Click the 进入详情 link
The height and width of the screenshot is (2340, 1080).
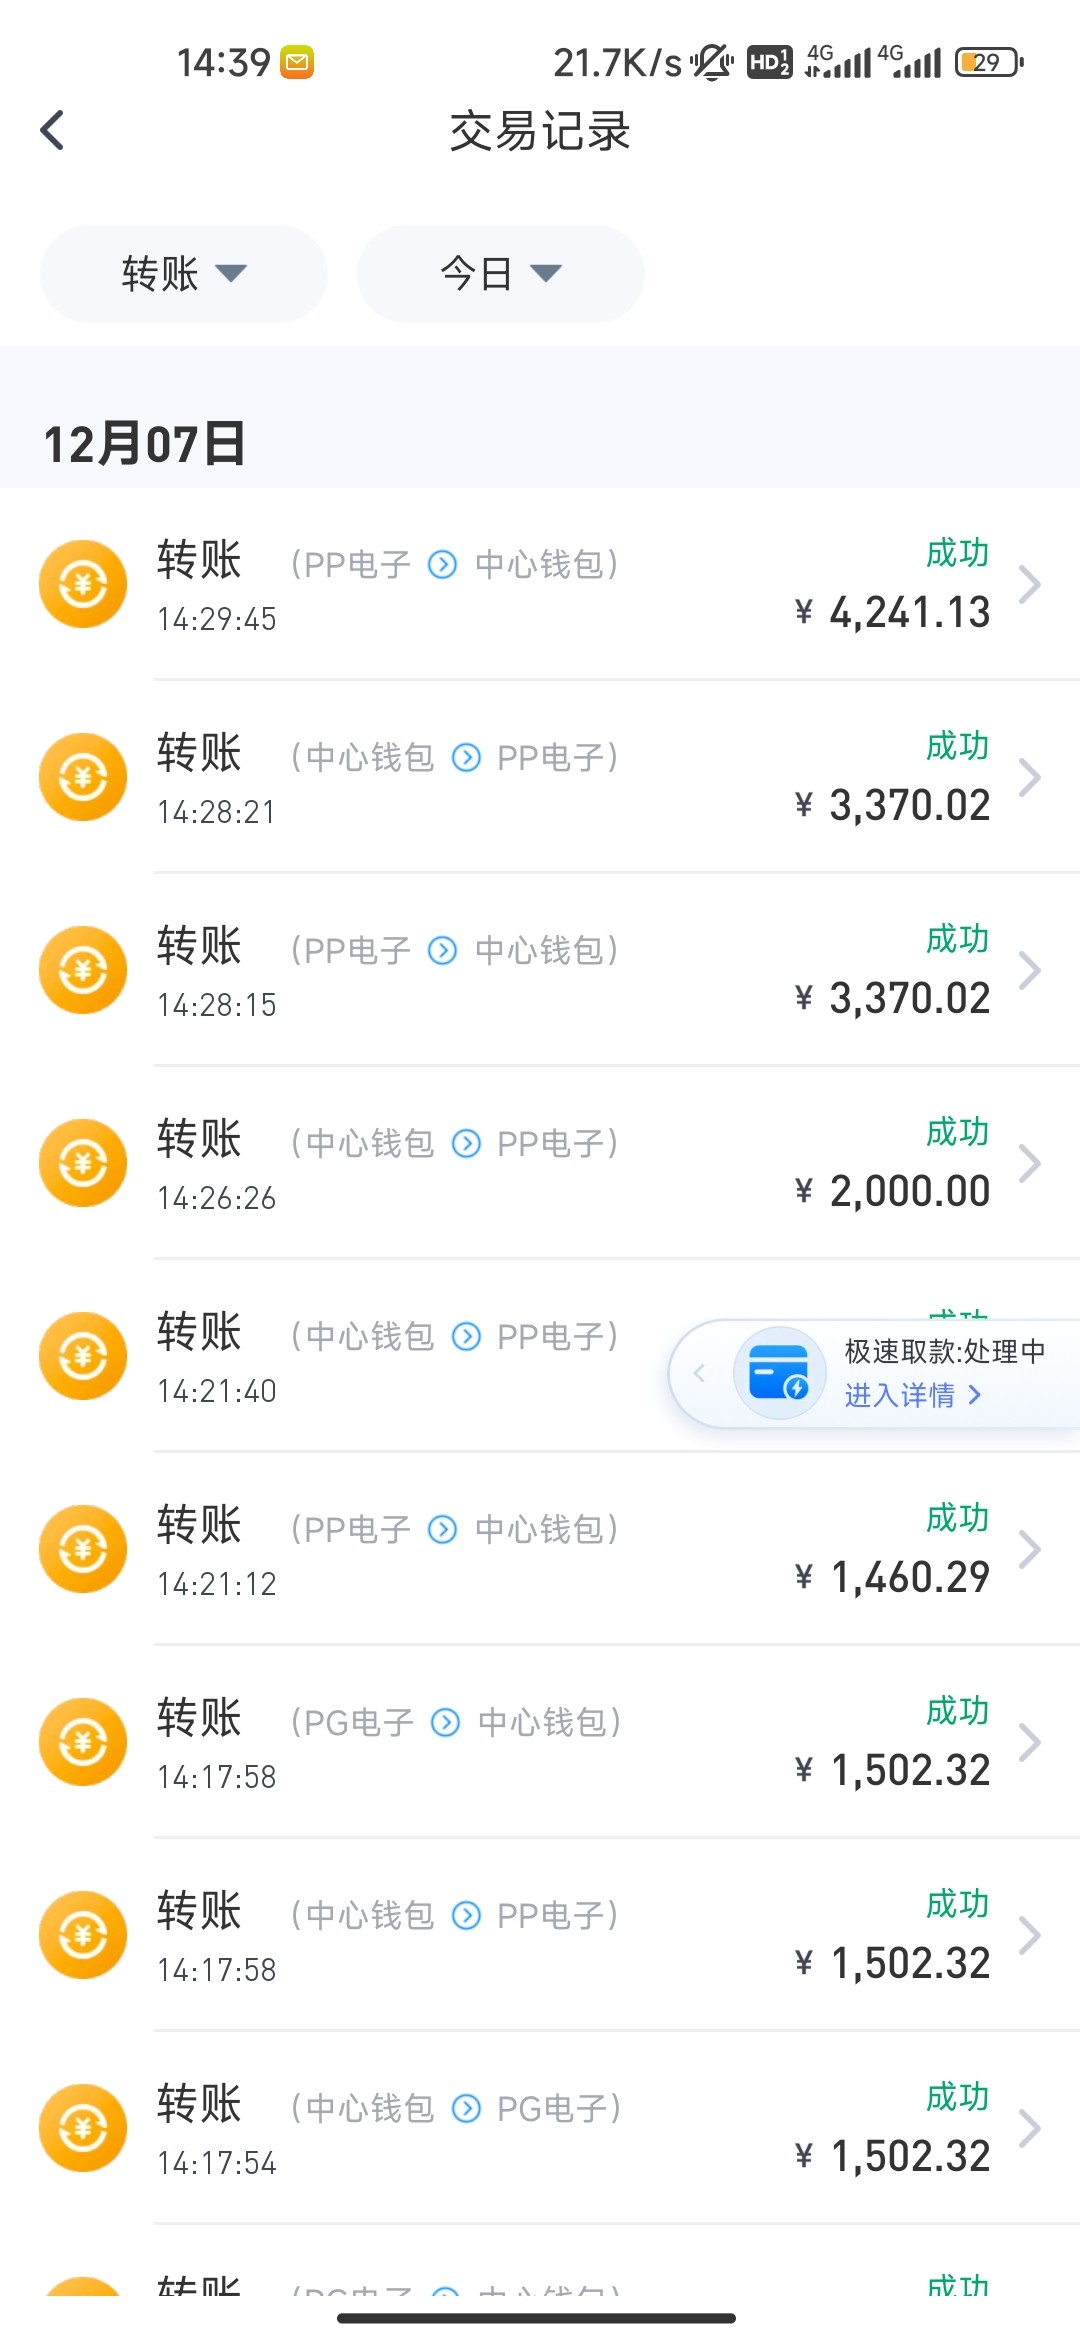[912, 1395]
